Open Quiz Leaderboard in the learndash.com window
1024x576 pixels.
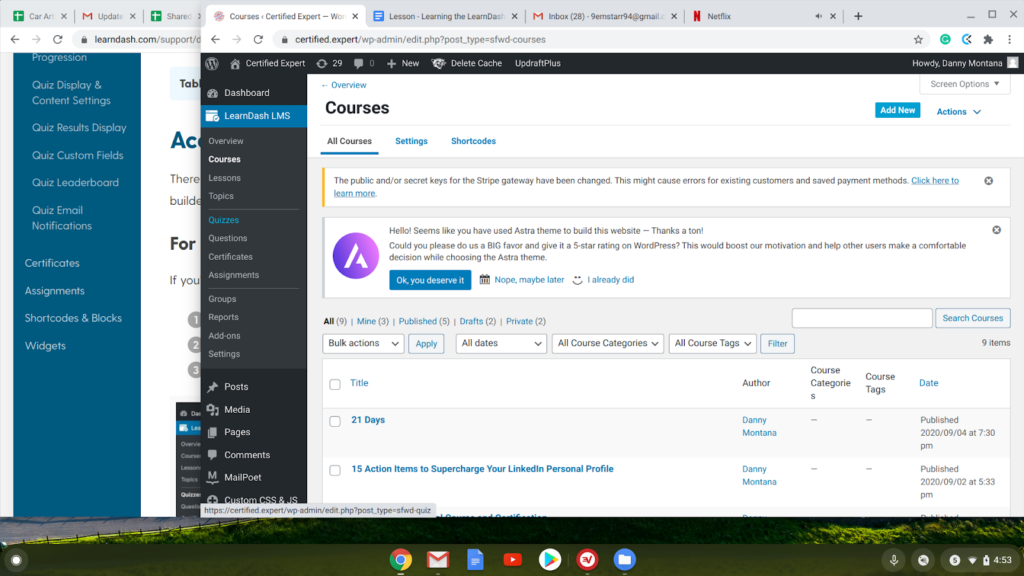click(76, 183)
